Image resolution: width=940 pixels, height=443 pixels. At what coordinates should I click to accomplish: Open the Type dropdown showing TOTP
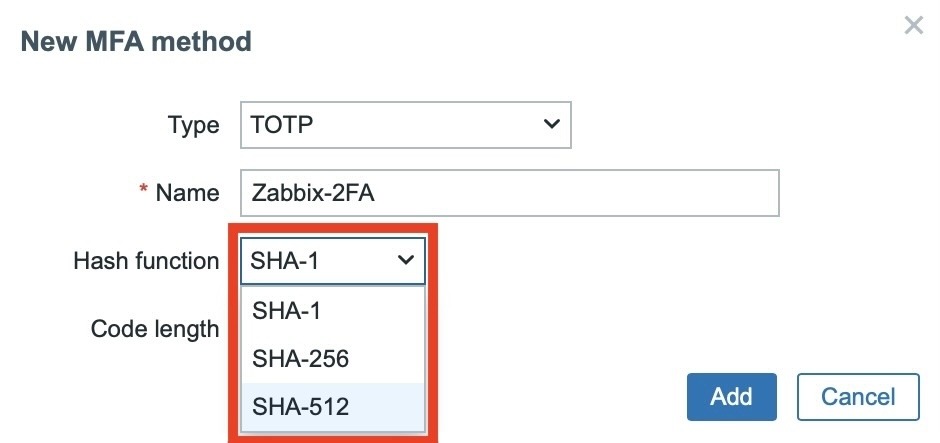tap(405, 125)
